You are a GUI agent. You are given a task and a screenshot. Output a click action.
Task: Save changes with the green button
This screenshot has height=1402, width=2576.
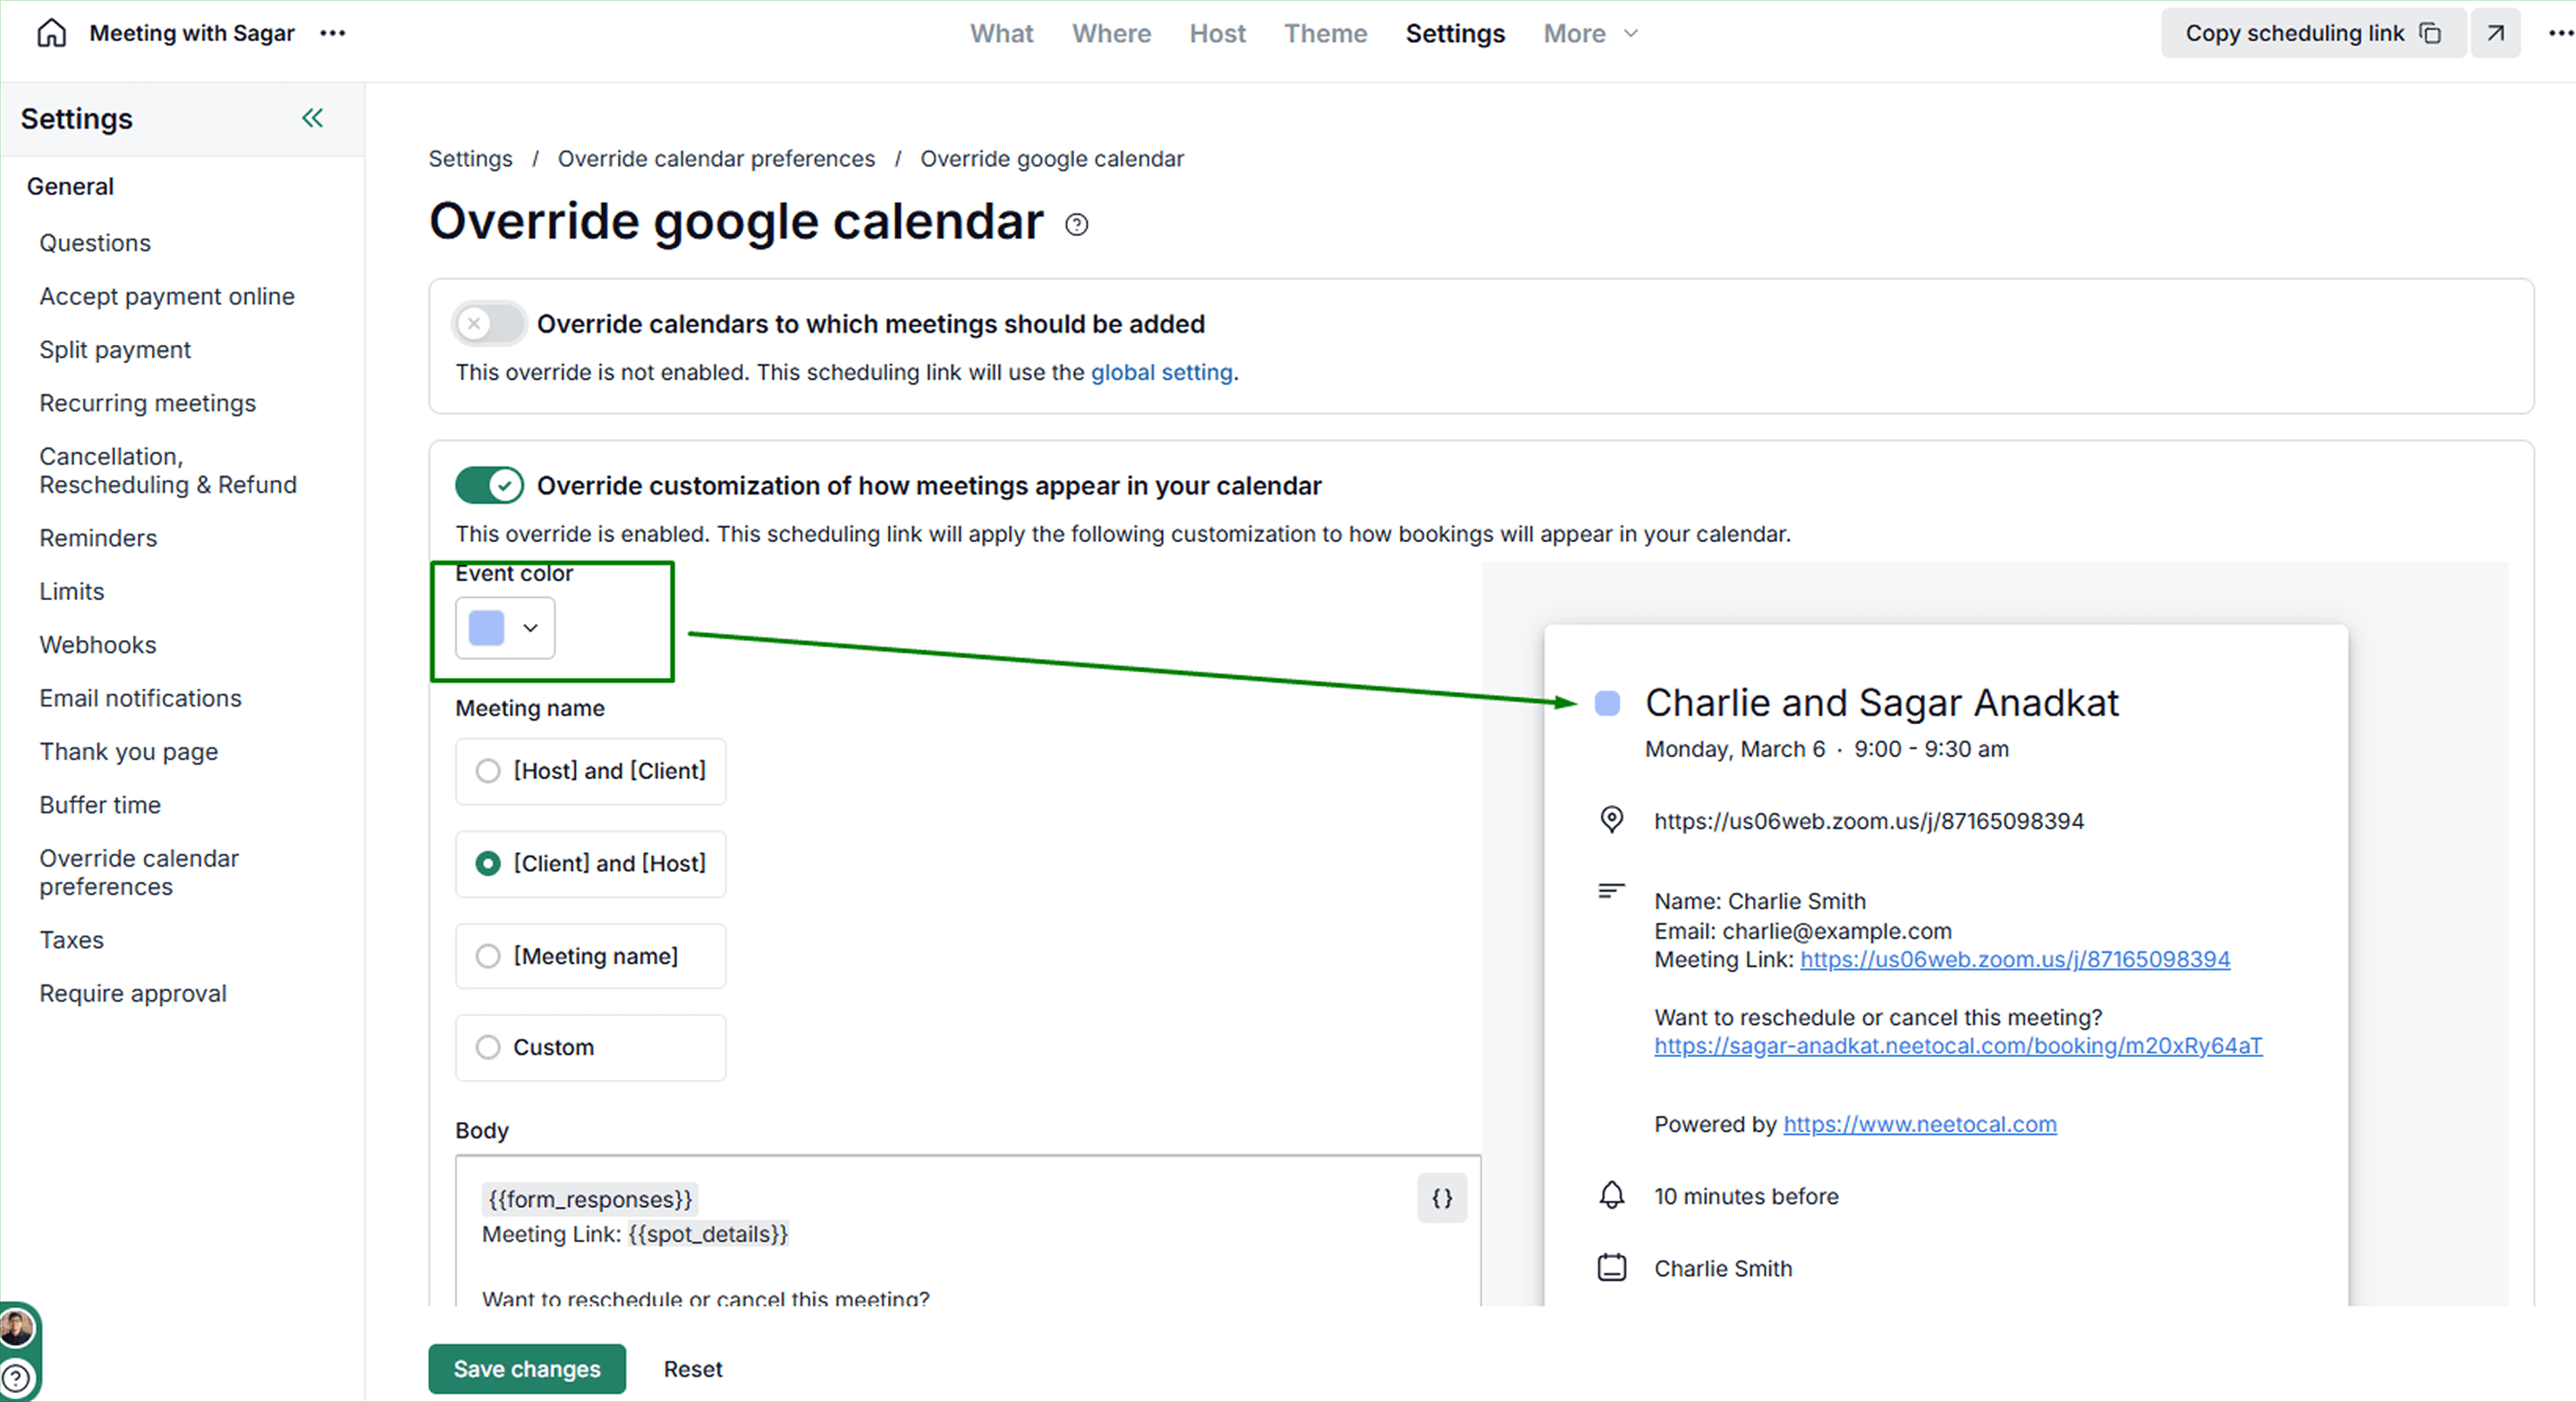(x=526, y=1368)
